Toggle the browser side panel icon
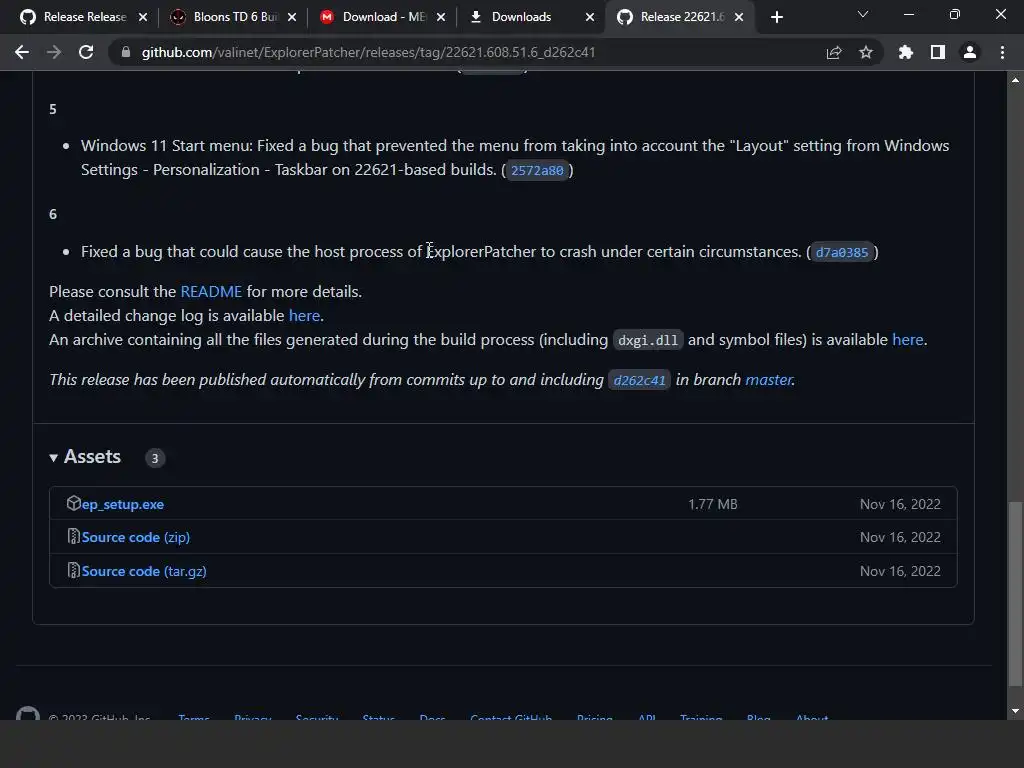 938,52
